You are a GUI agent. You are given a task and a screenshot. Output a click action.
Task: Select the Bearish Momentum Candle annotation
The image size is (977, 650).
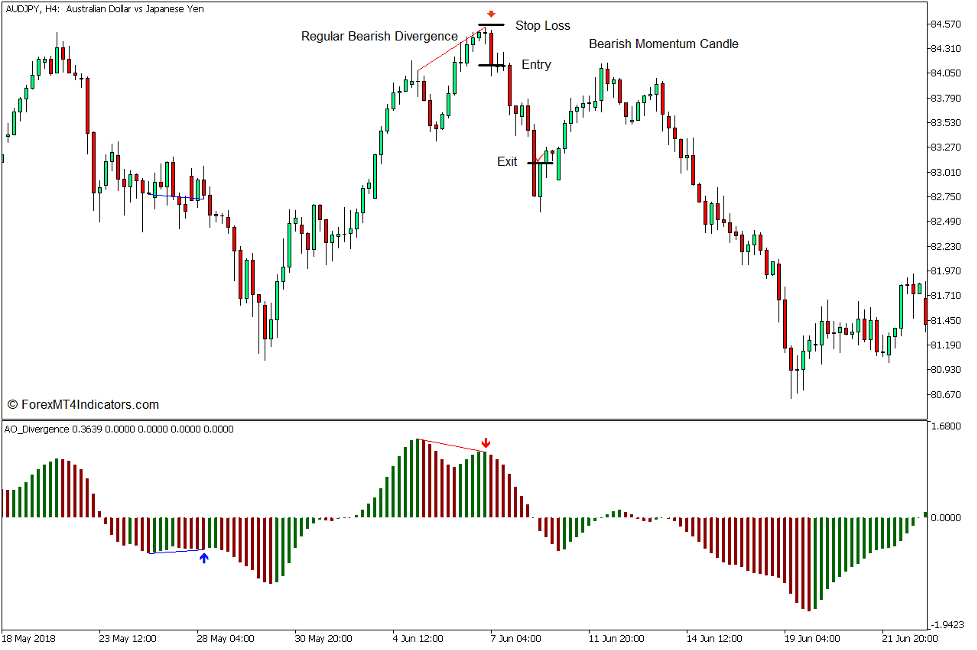click(664, 44)
